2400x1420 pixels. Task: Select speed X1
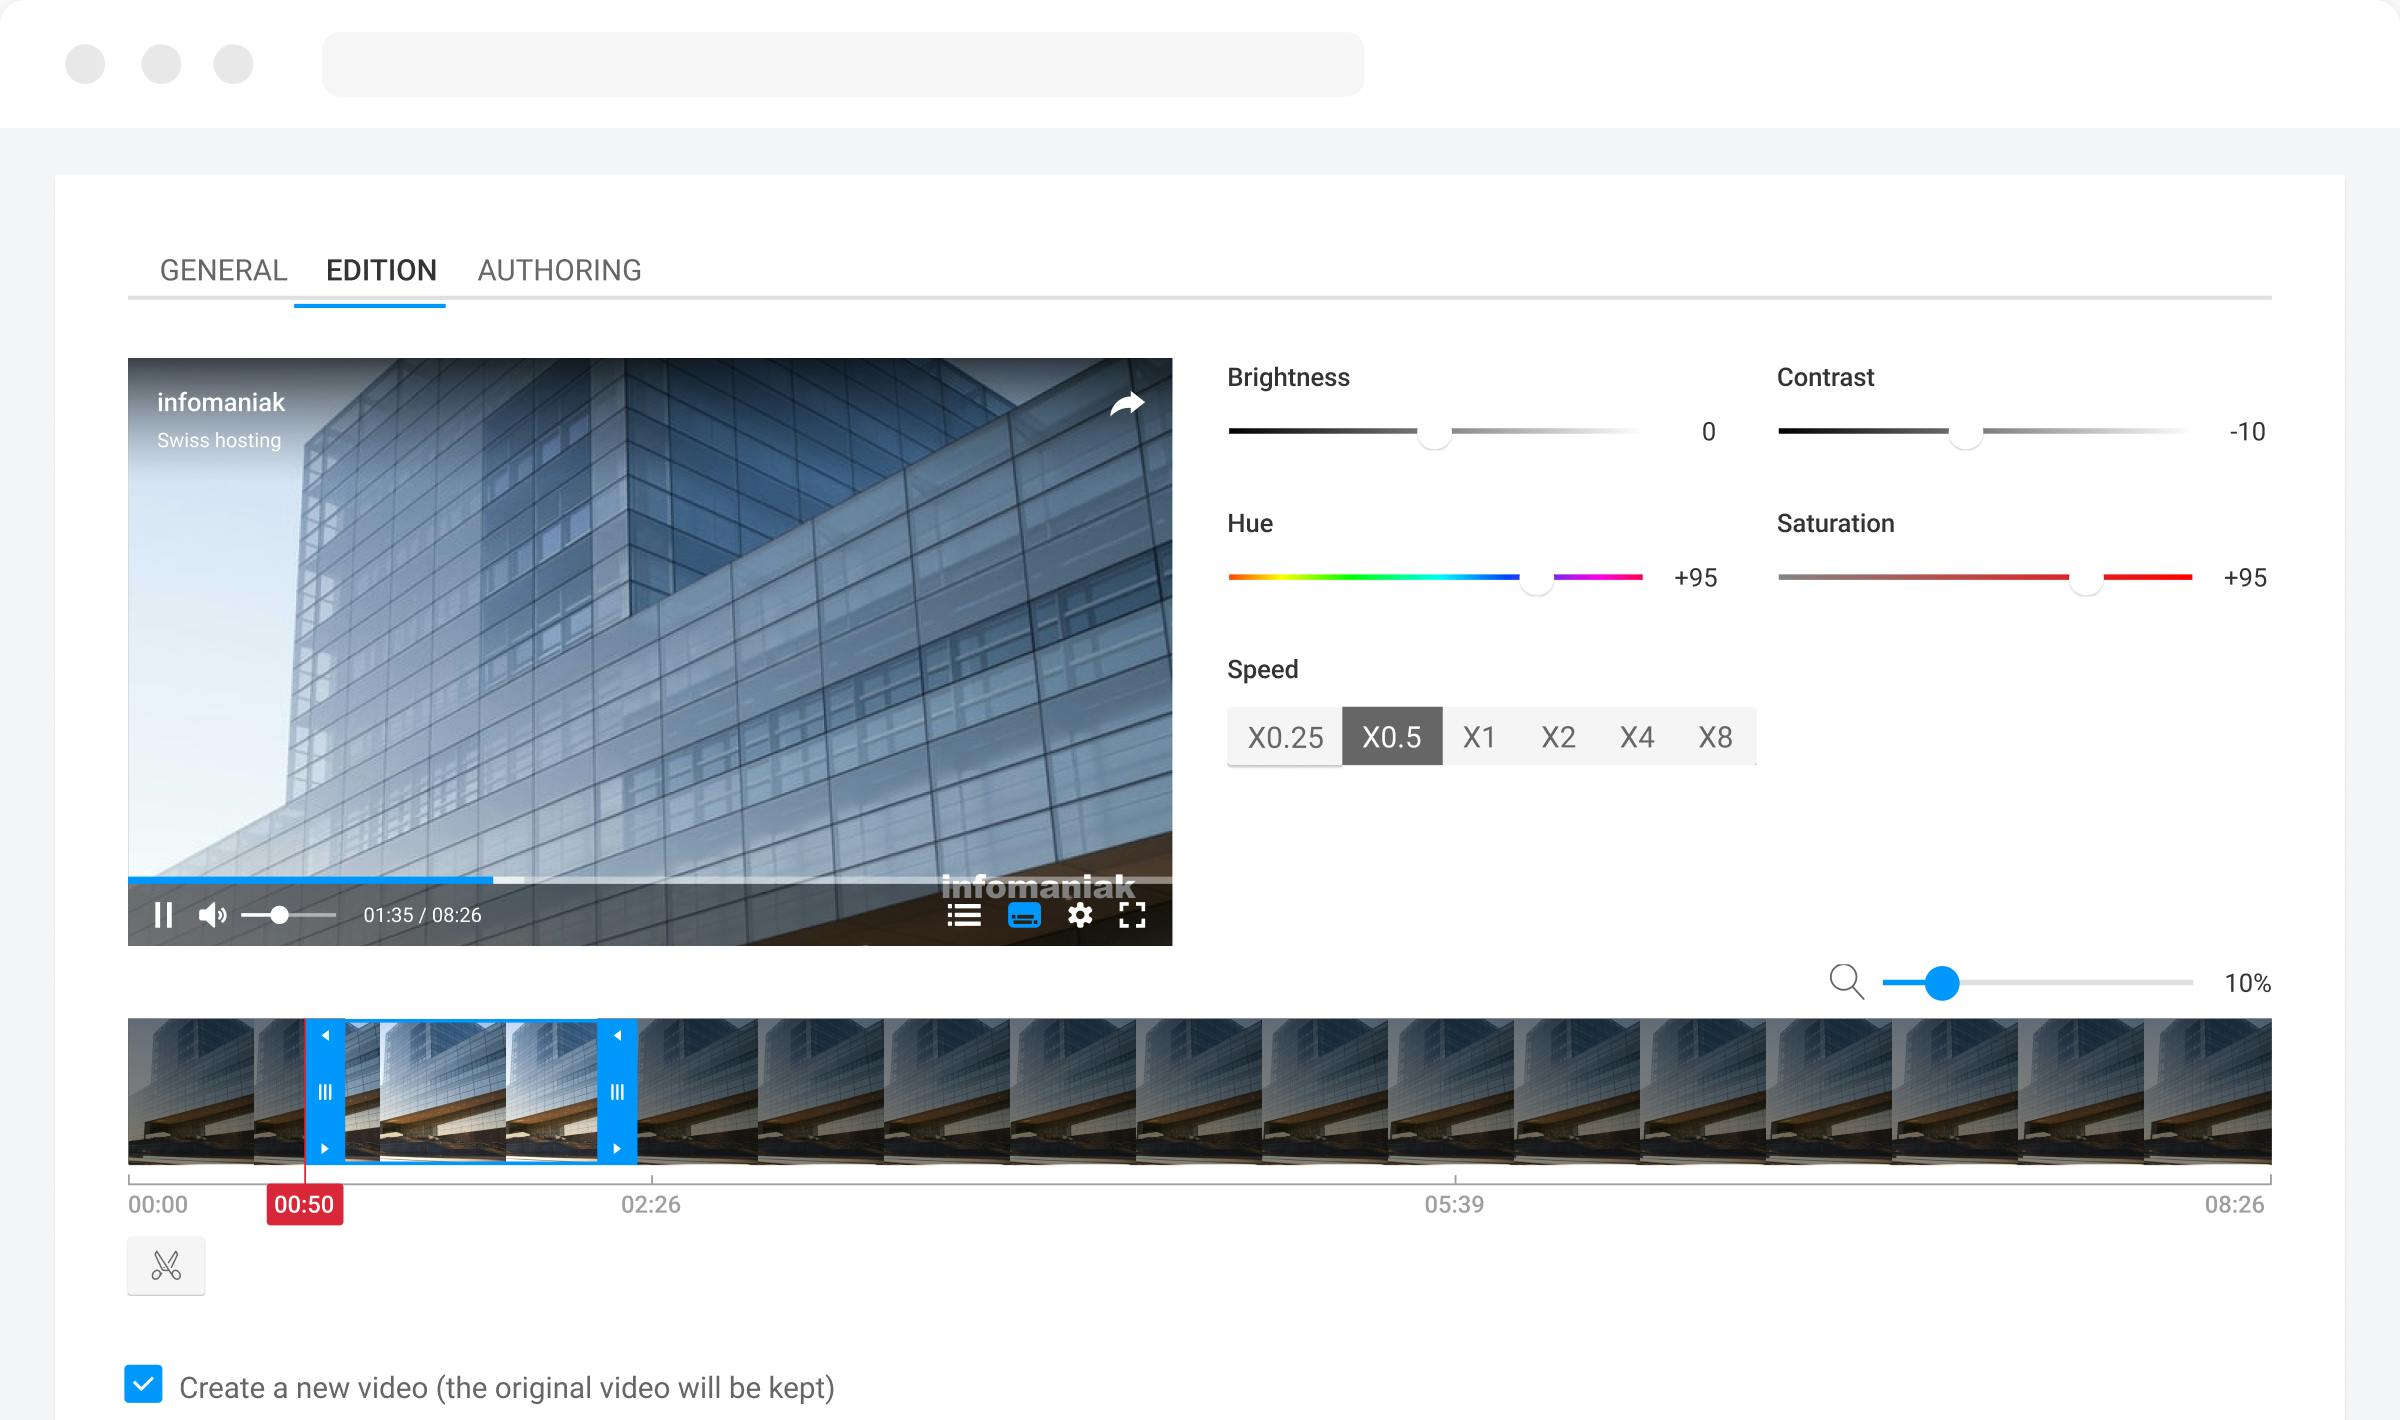pos(1478,737)
